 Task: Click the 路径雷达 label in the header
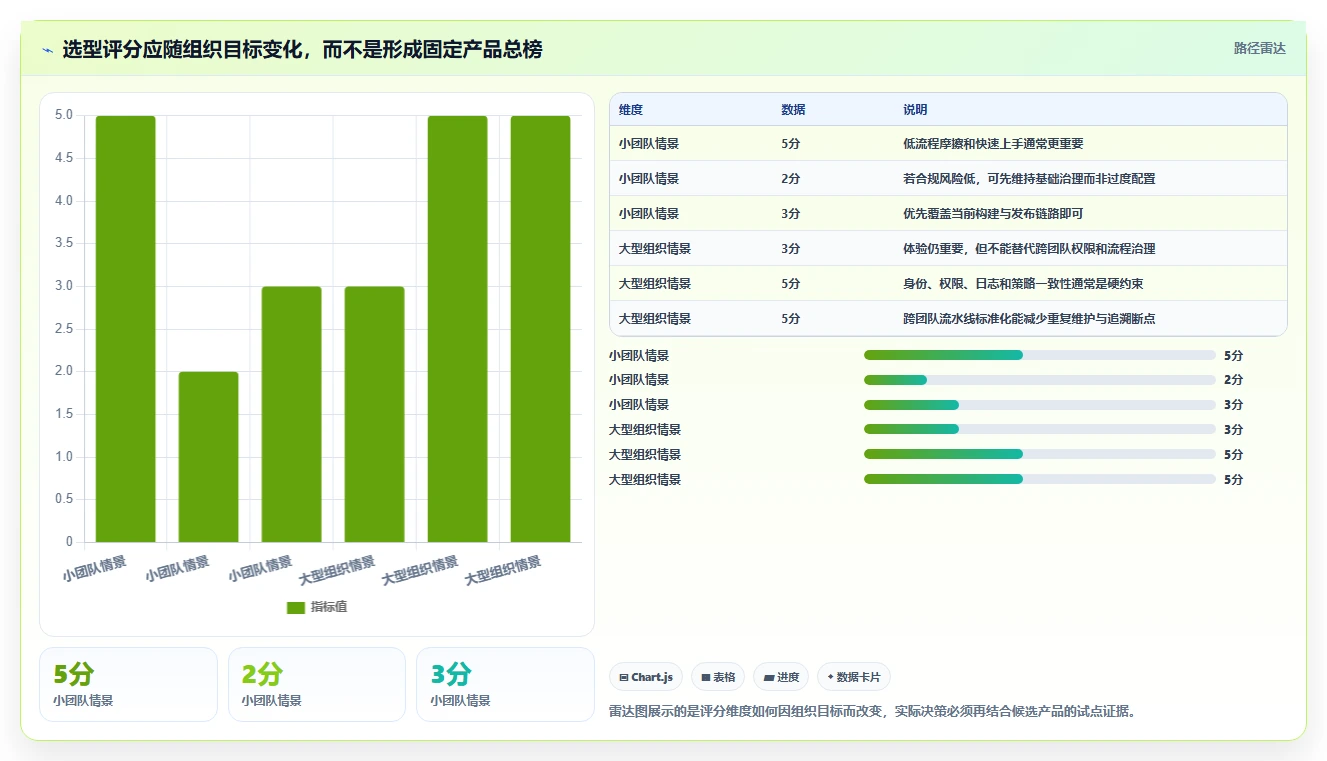[1259, 48]
